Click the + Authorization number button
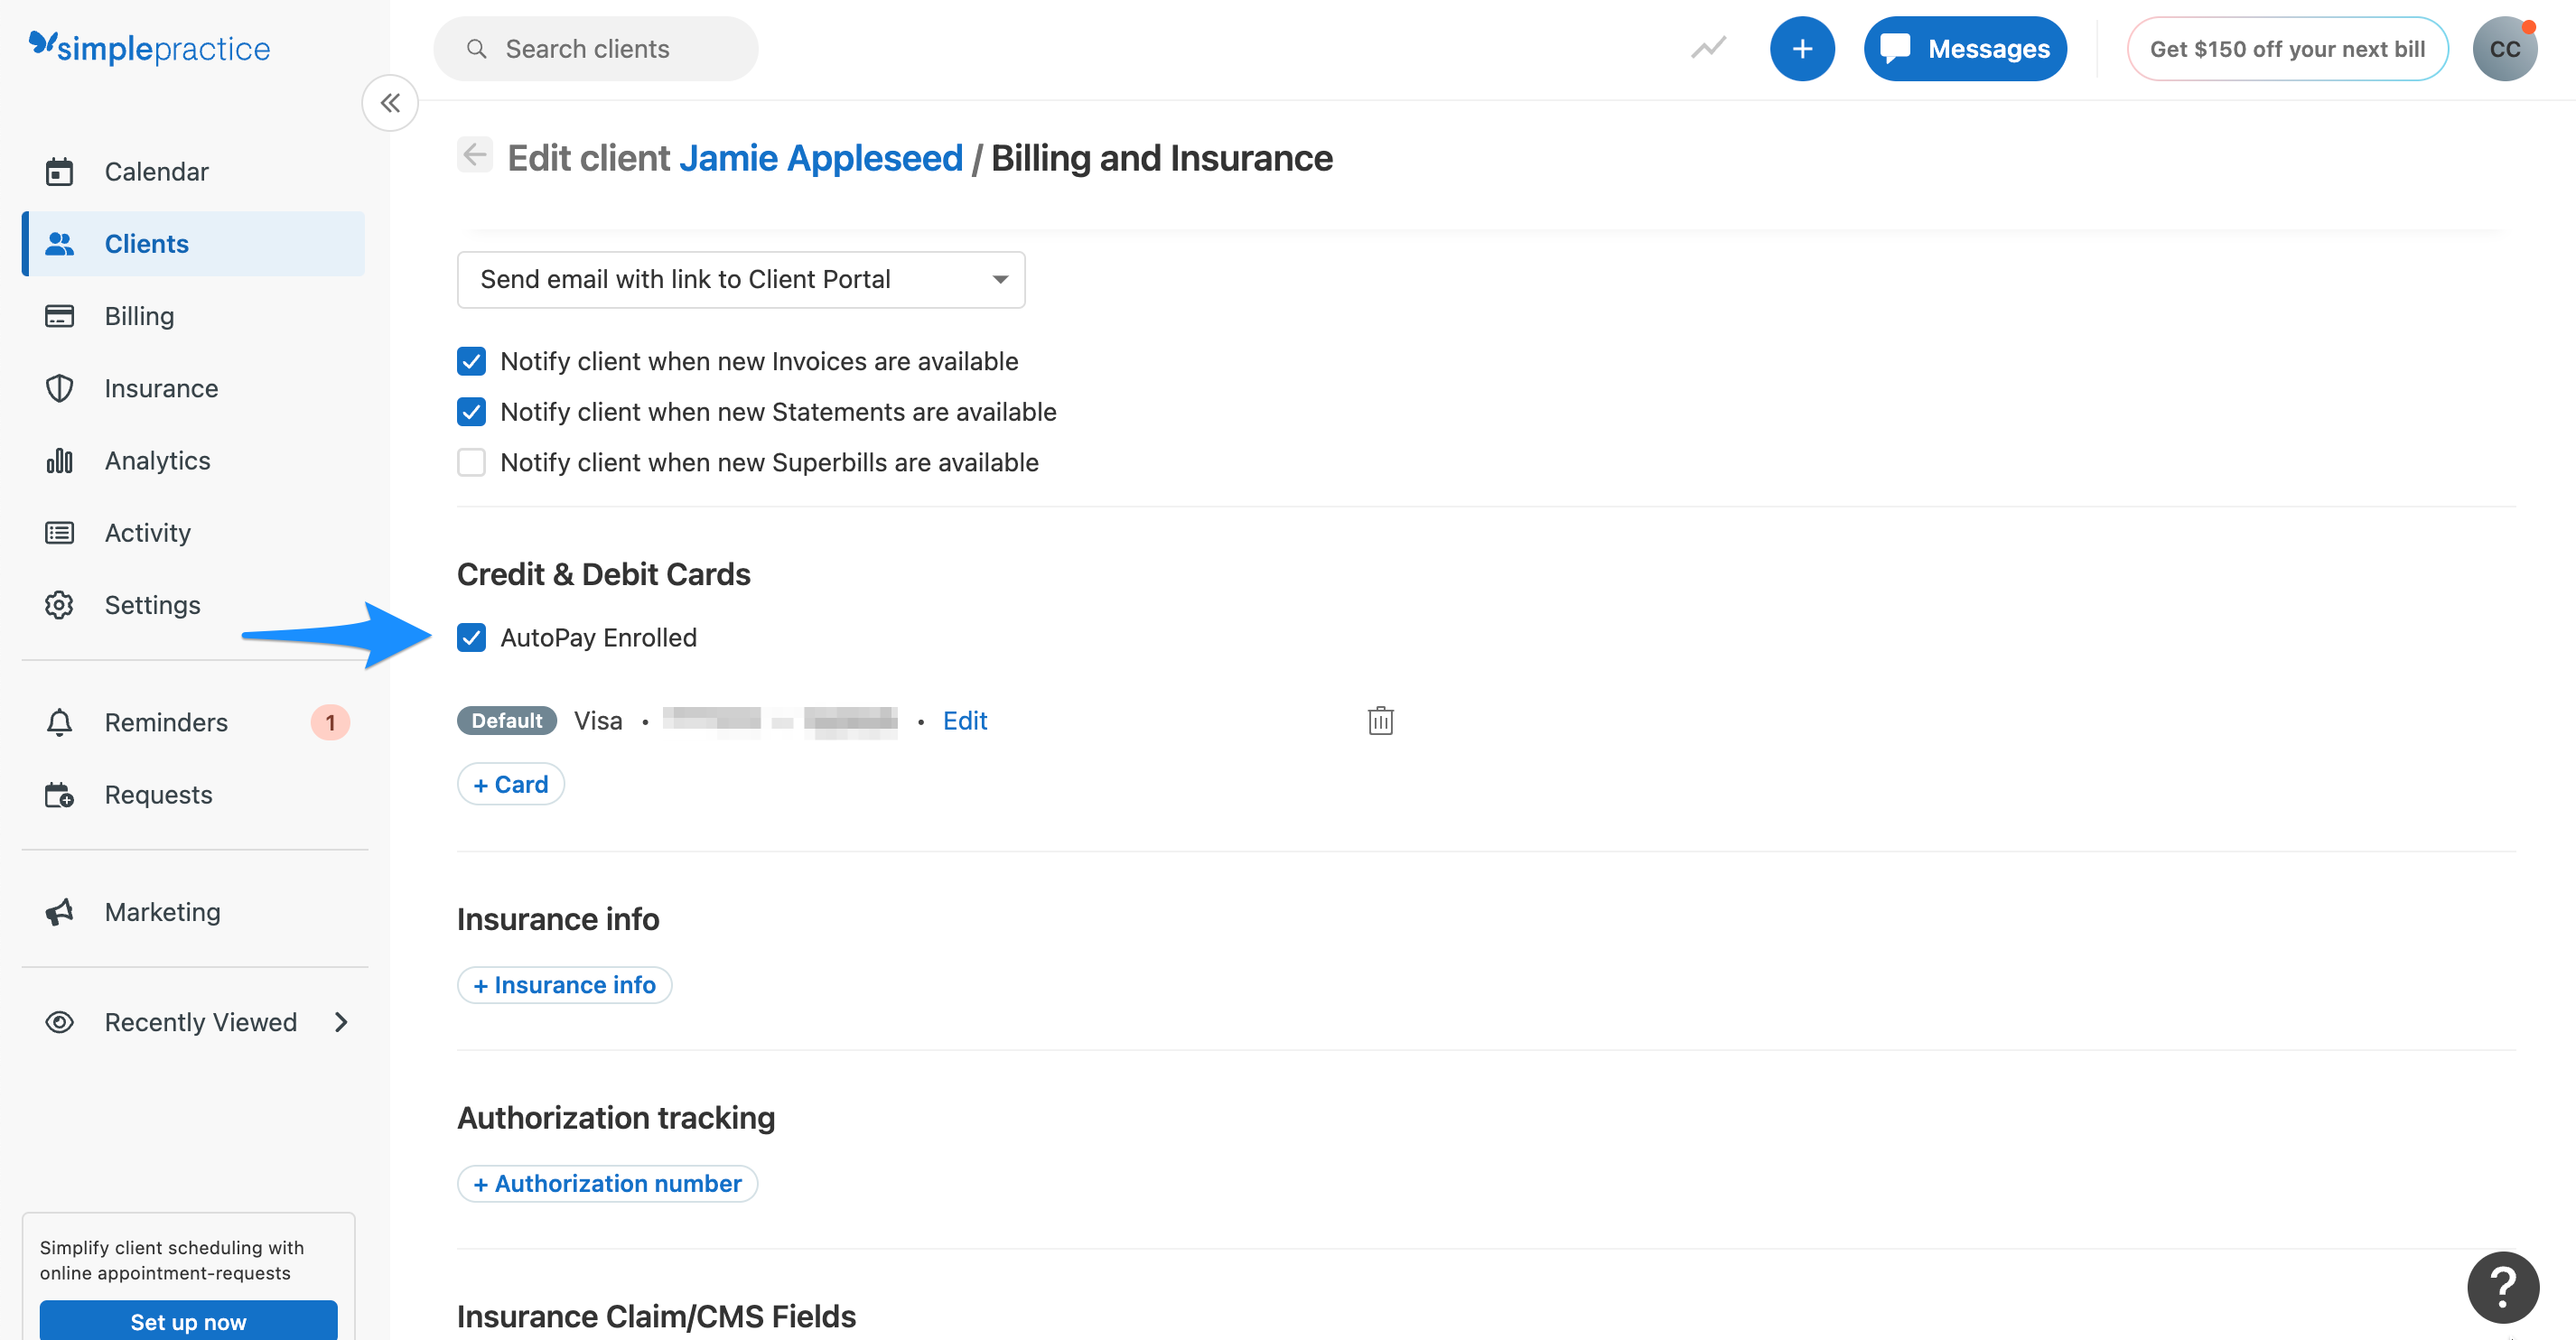 click(607, 1183)
